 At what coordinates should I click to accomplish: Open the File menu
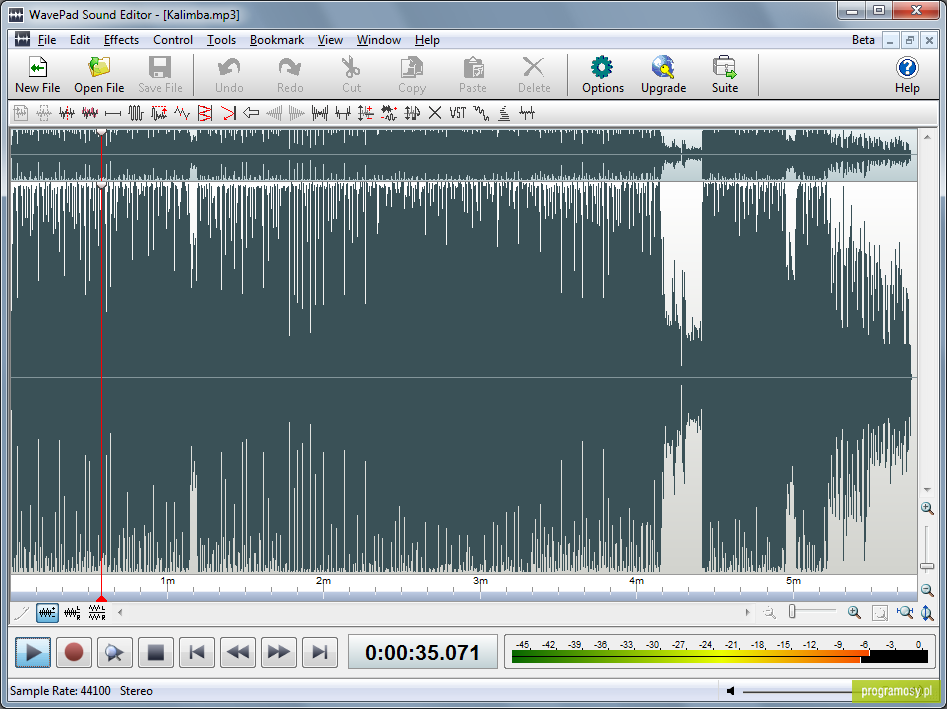coord(47,40)
